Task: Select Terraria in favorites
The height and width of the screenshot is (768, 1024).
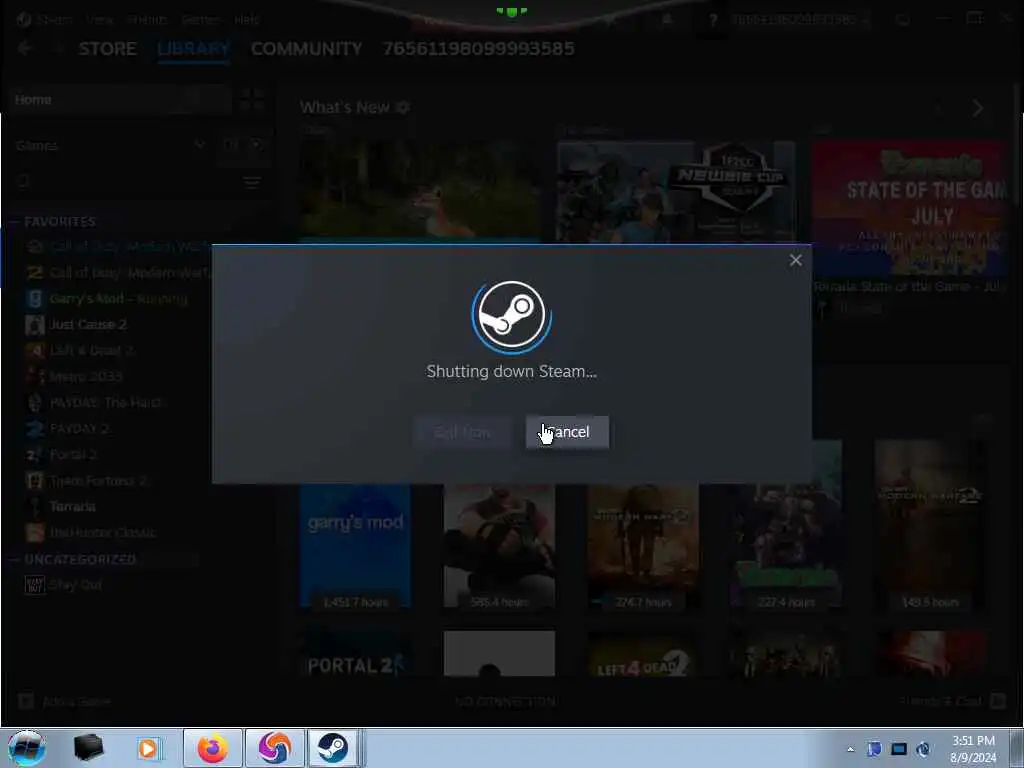Action: point(72,507)
